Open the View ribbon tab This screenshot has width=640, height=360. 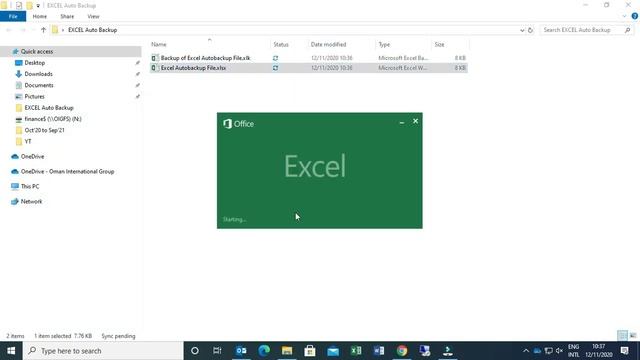pos(93,16)
